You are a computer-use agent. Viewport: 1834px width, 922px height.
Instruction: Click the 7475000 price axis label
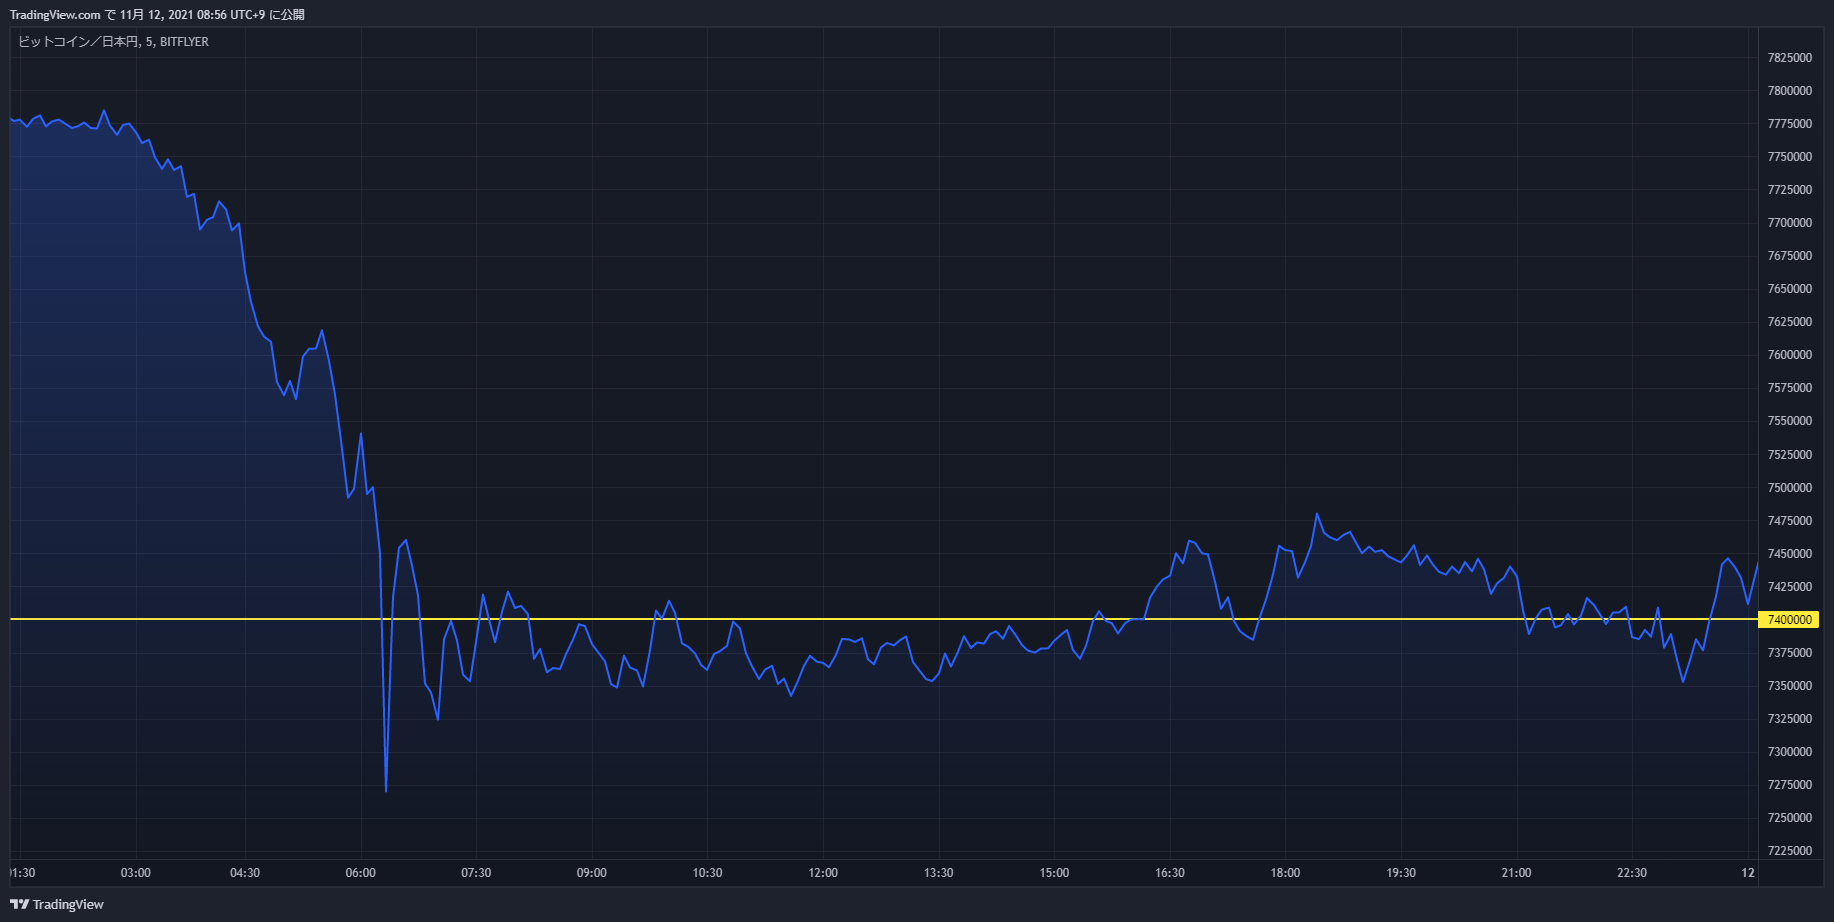(1790, 521)
